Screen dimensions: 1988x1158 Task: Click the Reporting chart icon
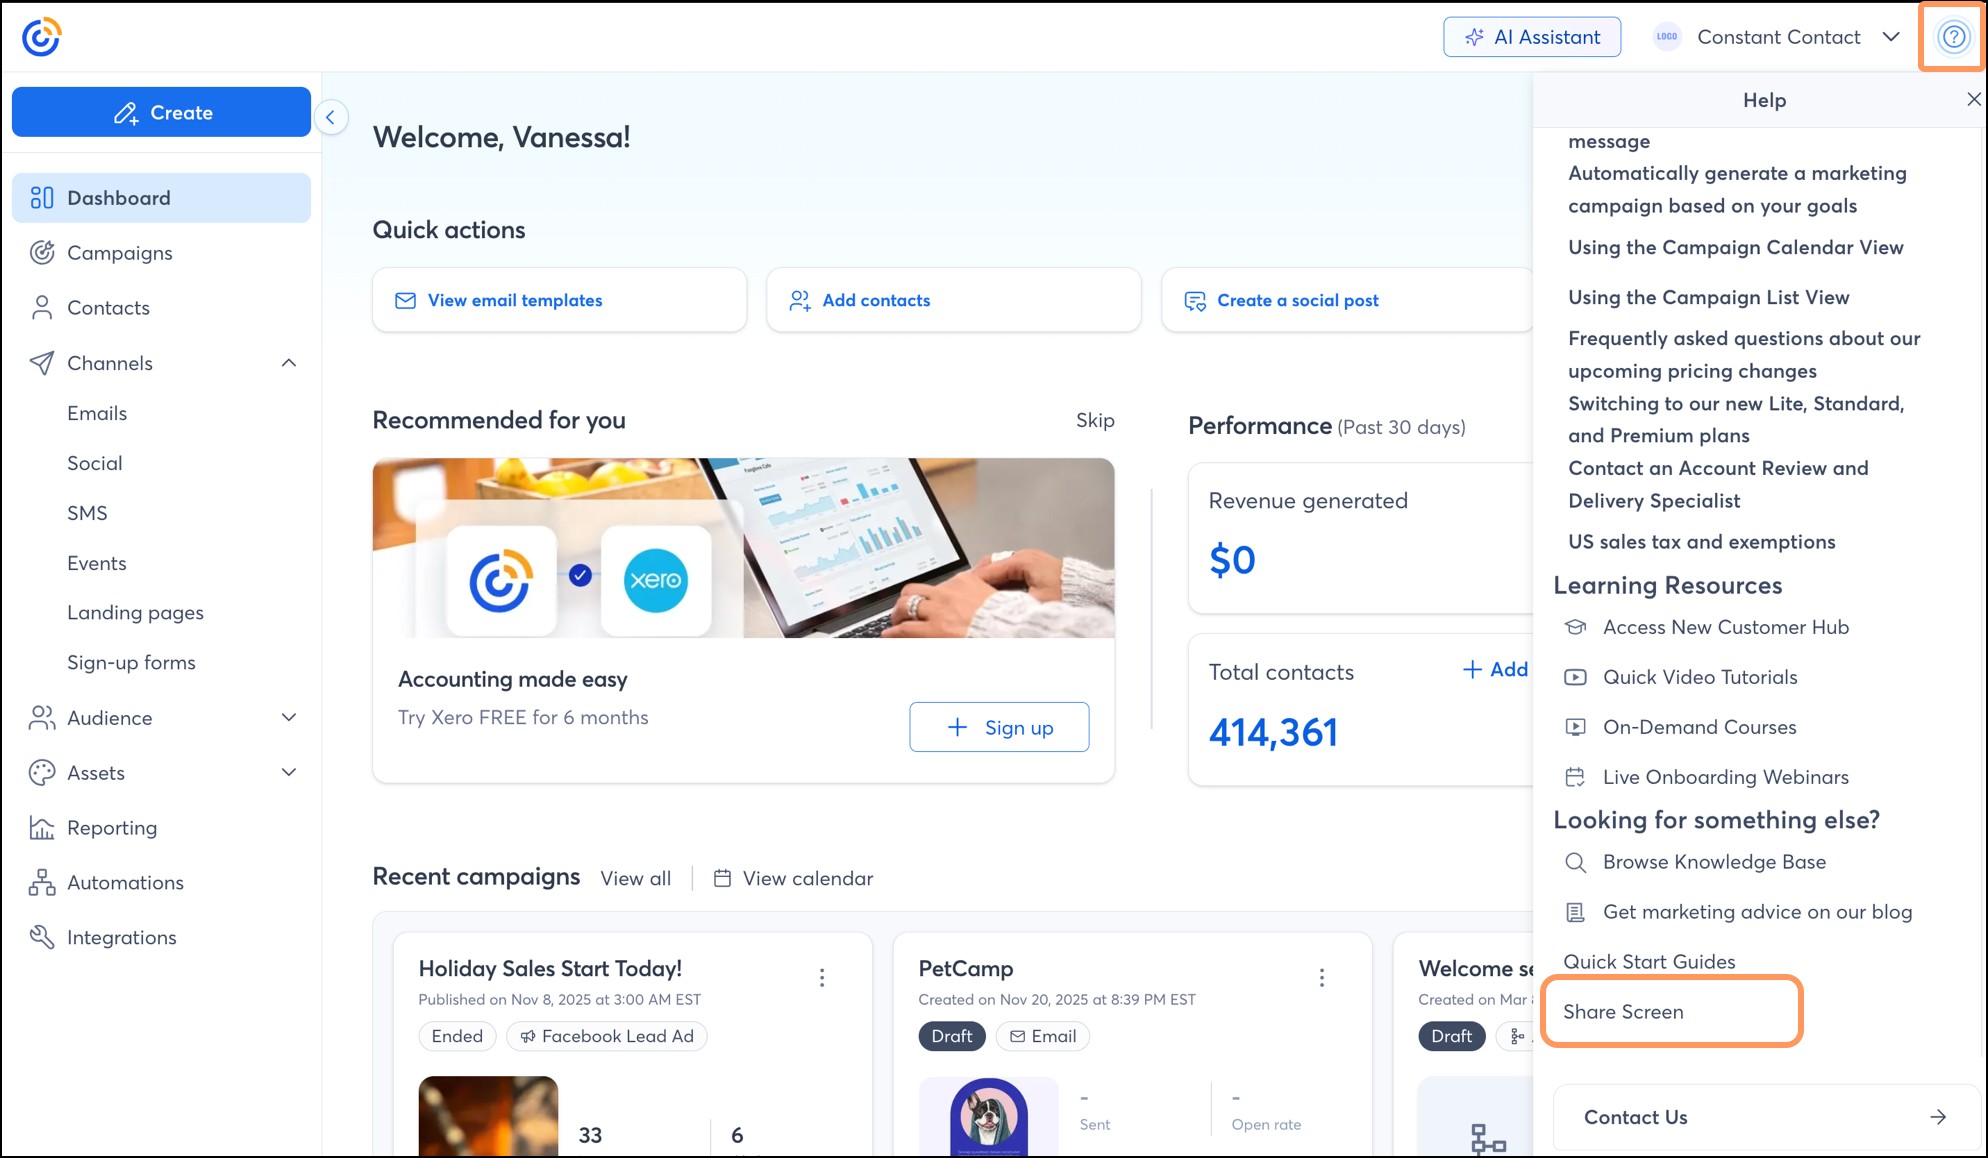coord(42,828)
